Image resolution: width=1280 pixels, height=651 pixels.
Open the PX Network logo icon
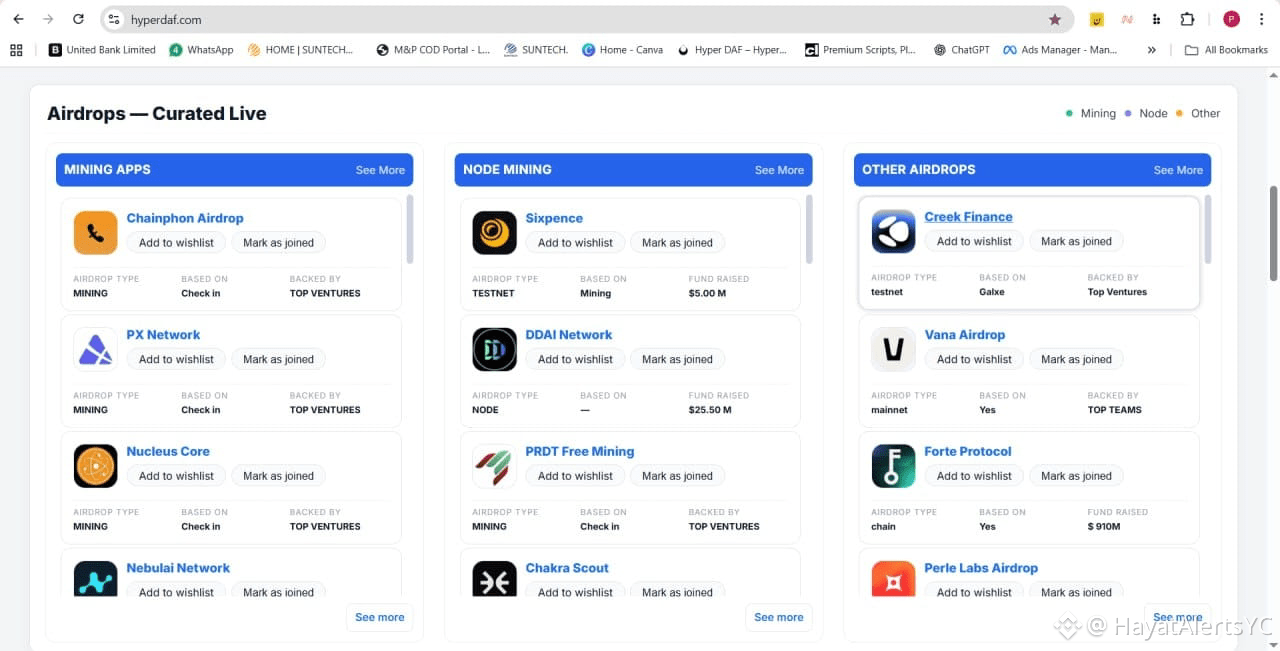95,349
